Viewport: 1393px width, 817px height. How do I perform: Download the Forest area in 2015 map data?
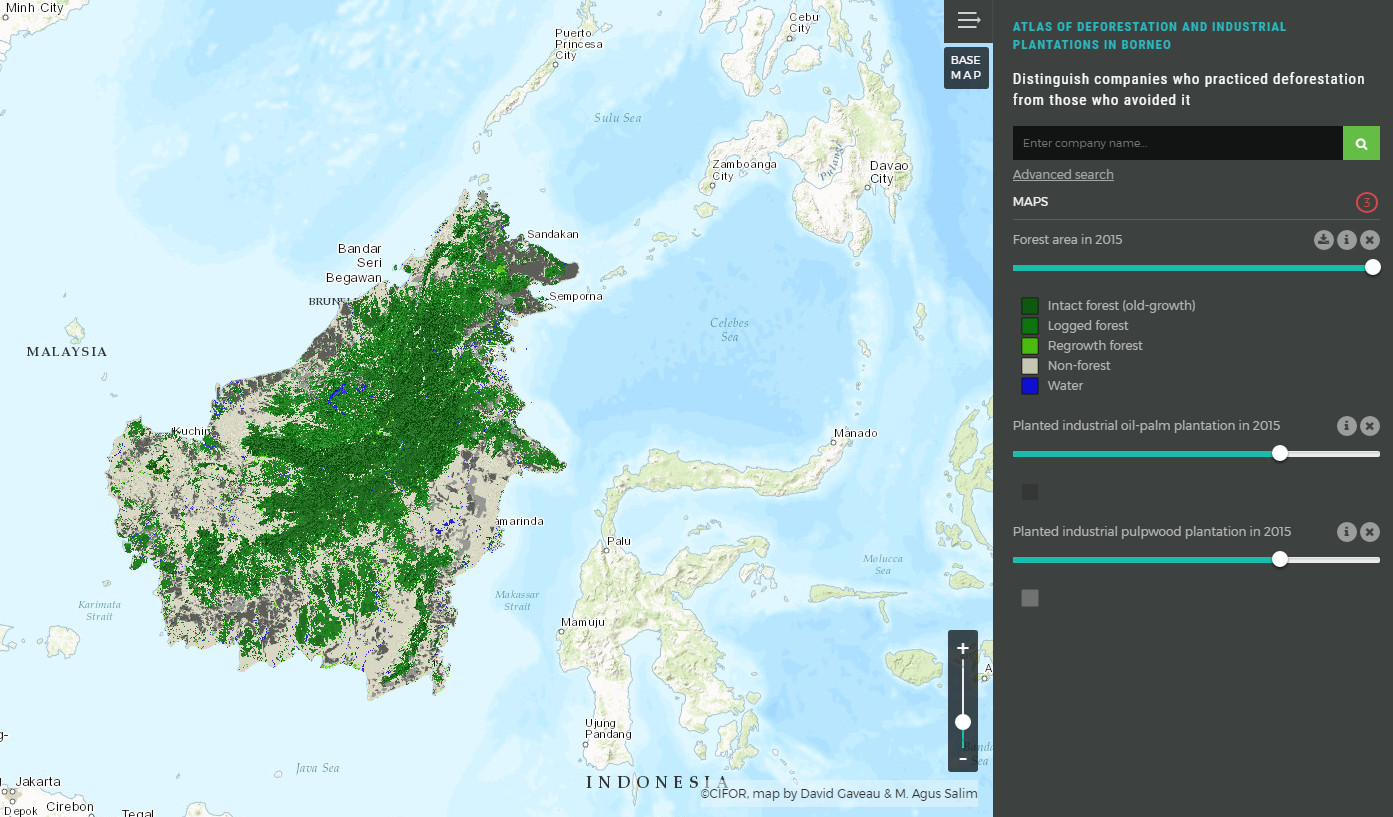coord(1324,239)
